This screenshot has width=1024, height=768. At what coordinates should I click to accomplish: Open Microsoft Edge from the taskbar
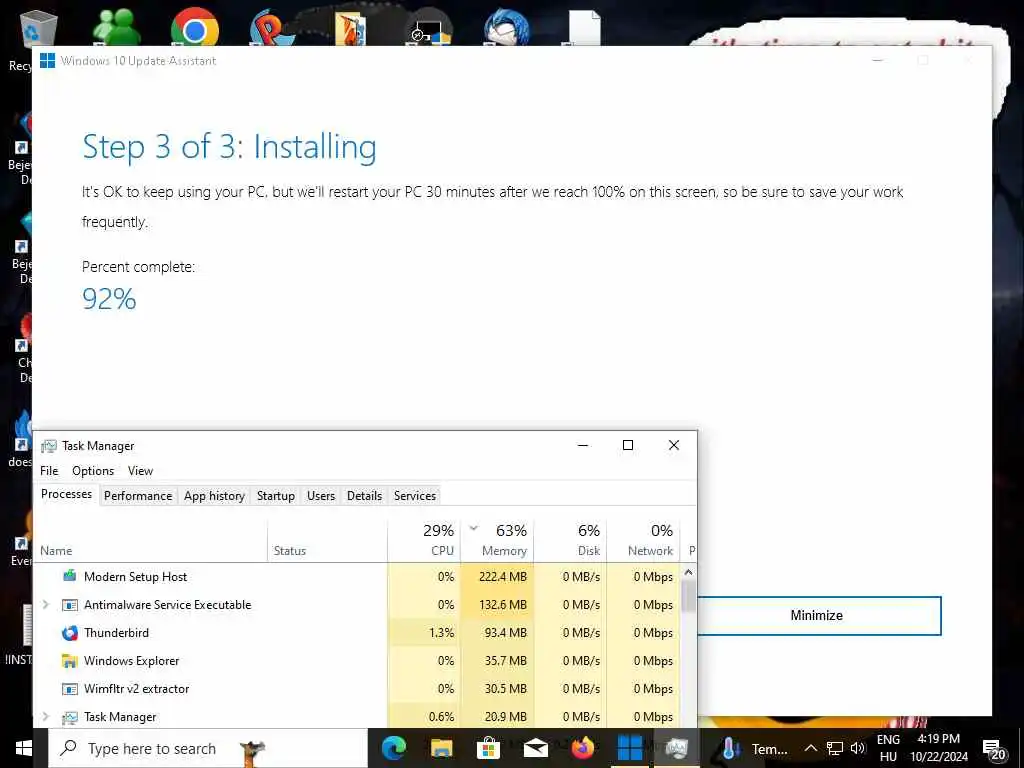(x=394, y=748)
